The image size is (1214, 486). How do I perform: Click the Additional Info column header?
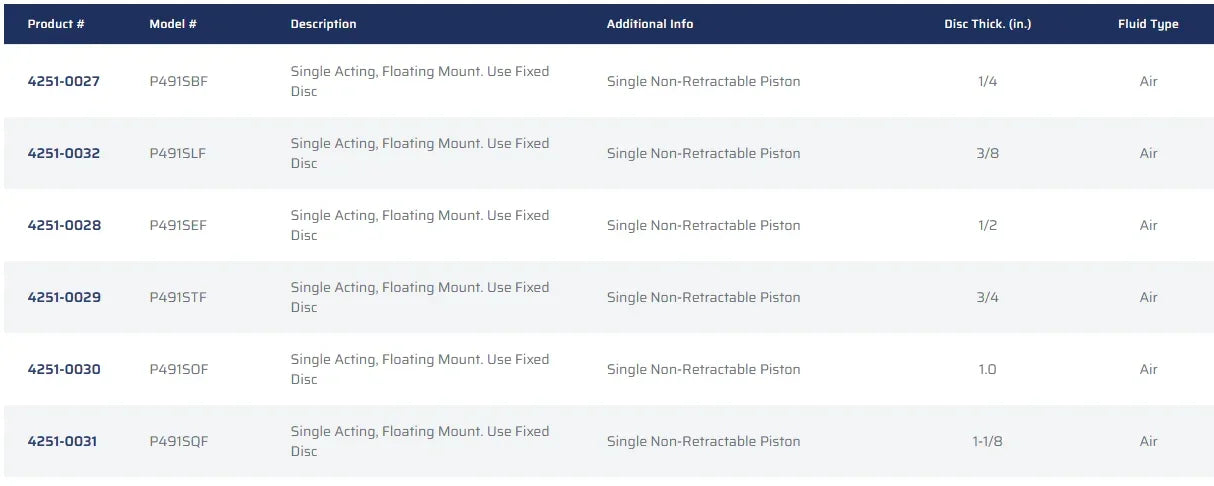pyautogui.click(x=650, y=24)
